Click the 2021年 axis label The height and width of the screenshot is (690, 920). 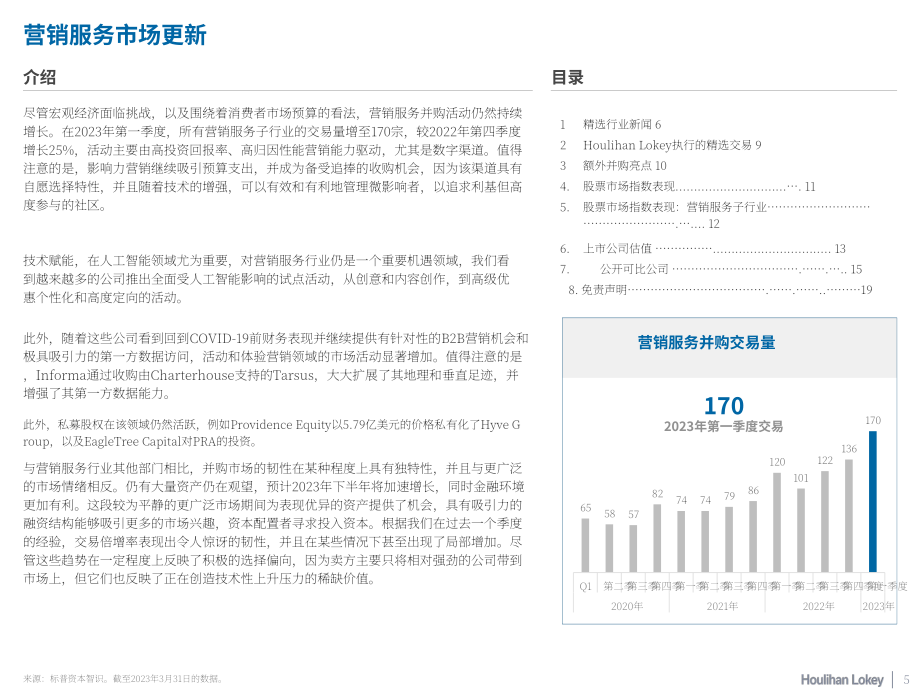pos(722,606)
